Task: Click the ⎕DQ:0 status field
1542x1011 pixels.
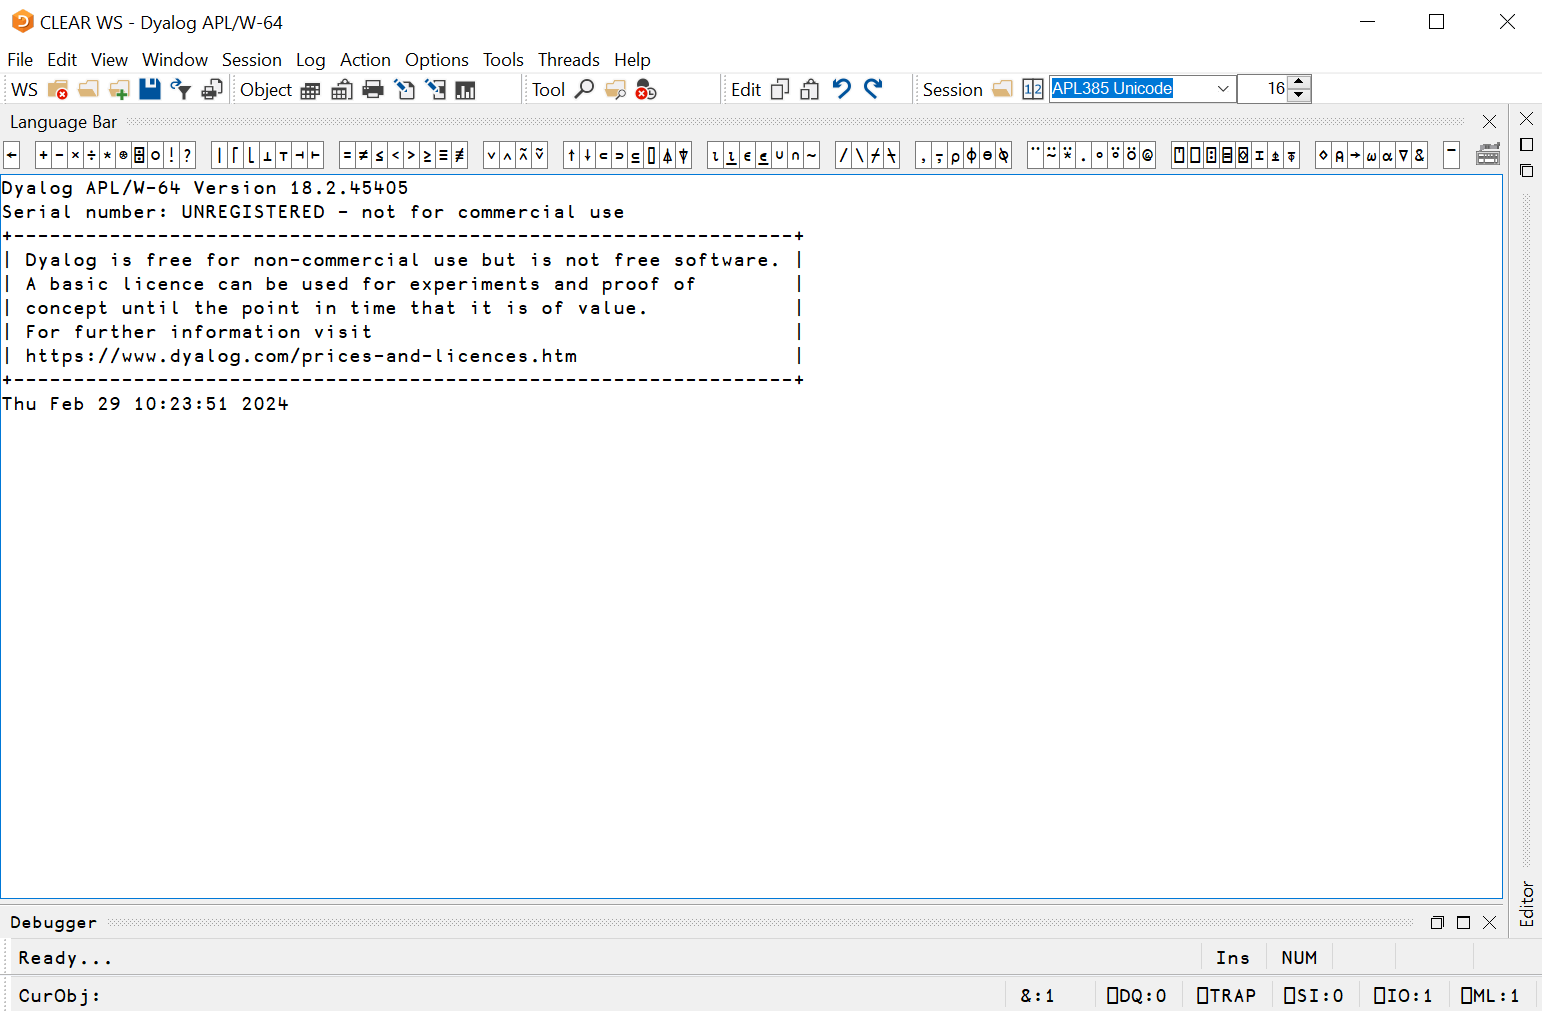Action: [1136, 996]
